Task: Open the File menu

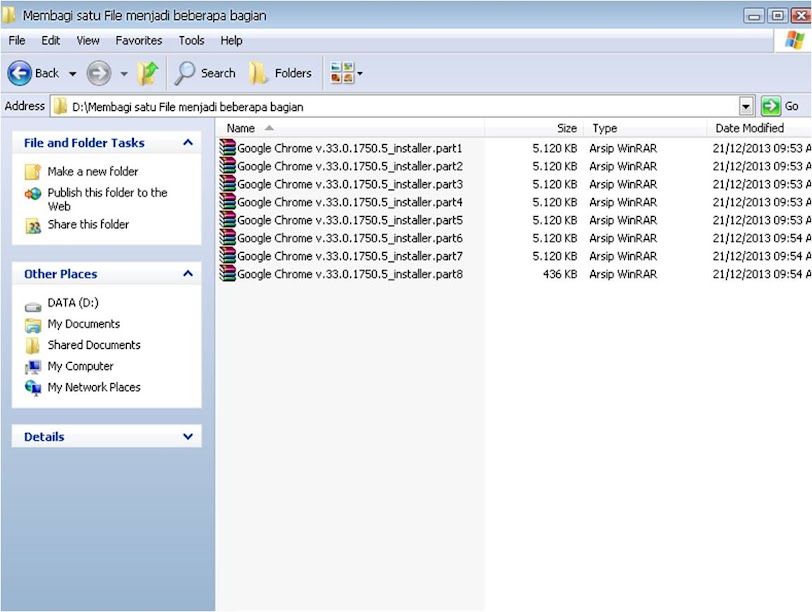Action: point(17,40)
